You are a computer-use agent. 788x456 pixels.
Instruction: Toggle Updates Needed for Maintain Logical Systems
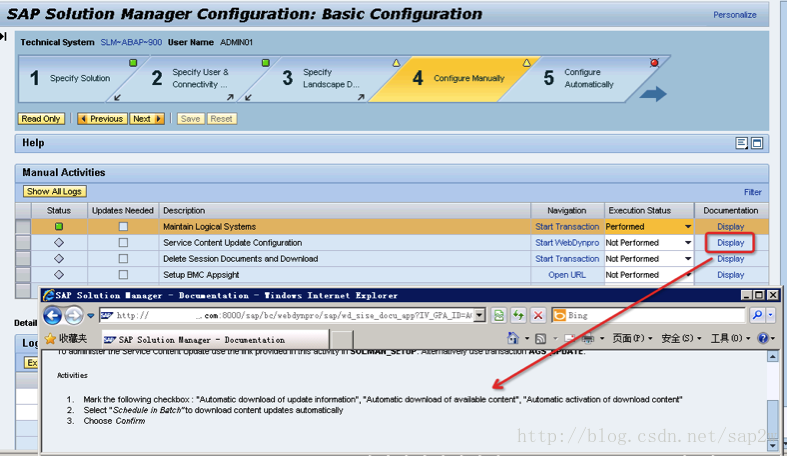coord(123,227)
